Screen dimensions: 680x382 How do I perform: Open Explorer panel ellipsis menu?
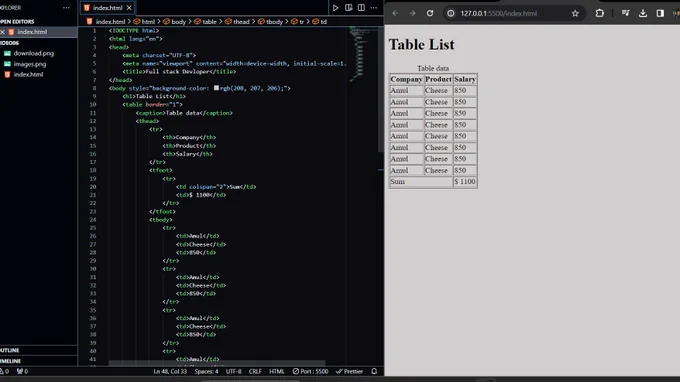(66, 8)
